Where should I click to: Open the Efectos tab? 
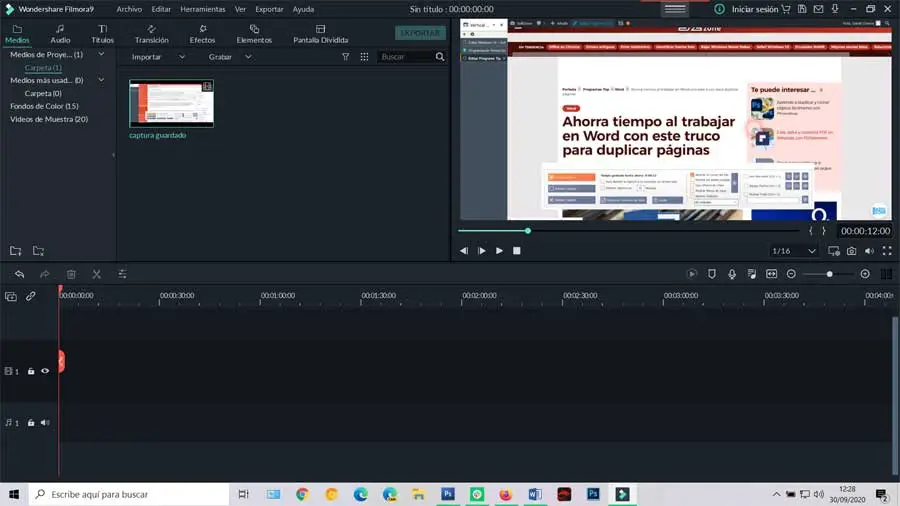[x=202, y=34]
